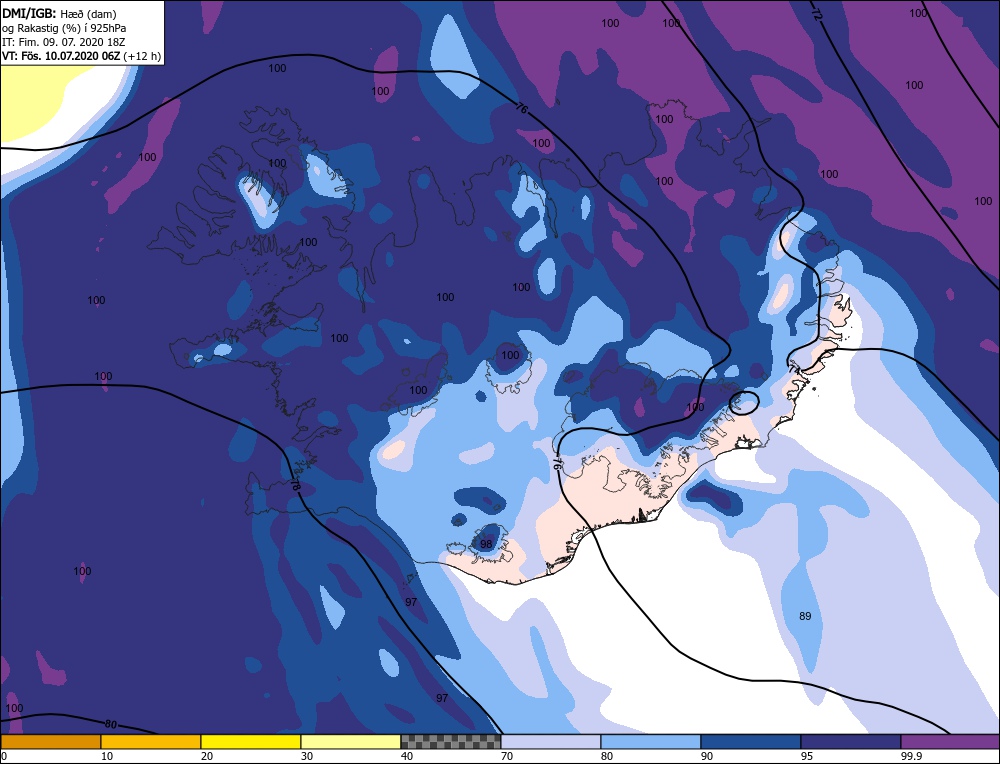1000x764 pixels.
Task: Click the legend tick value '10'
Action: click(x=107, y=756)
